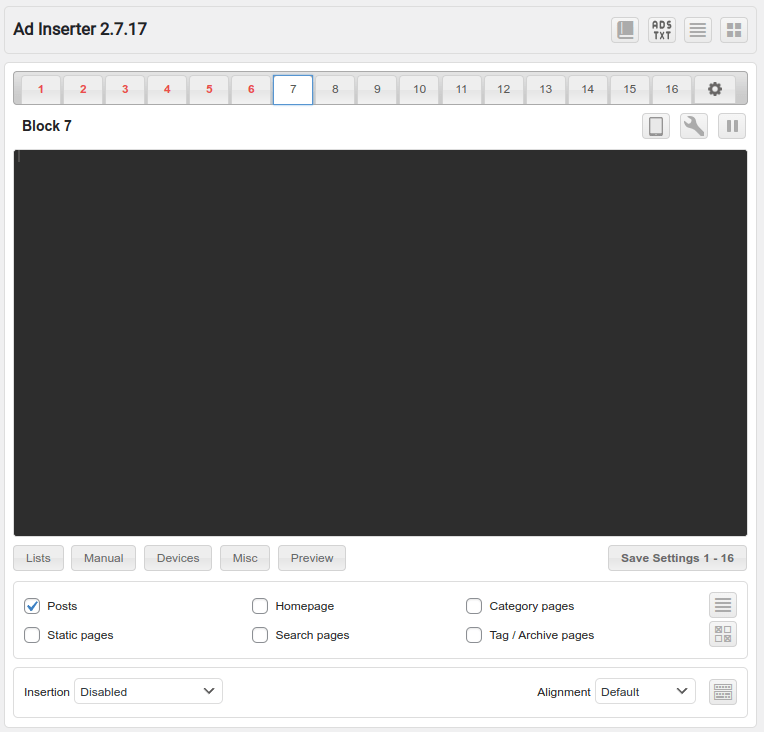Switch to block tab 14
The width and height of the screenshot is (764, 732).
pos(588,90)
